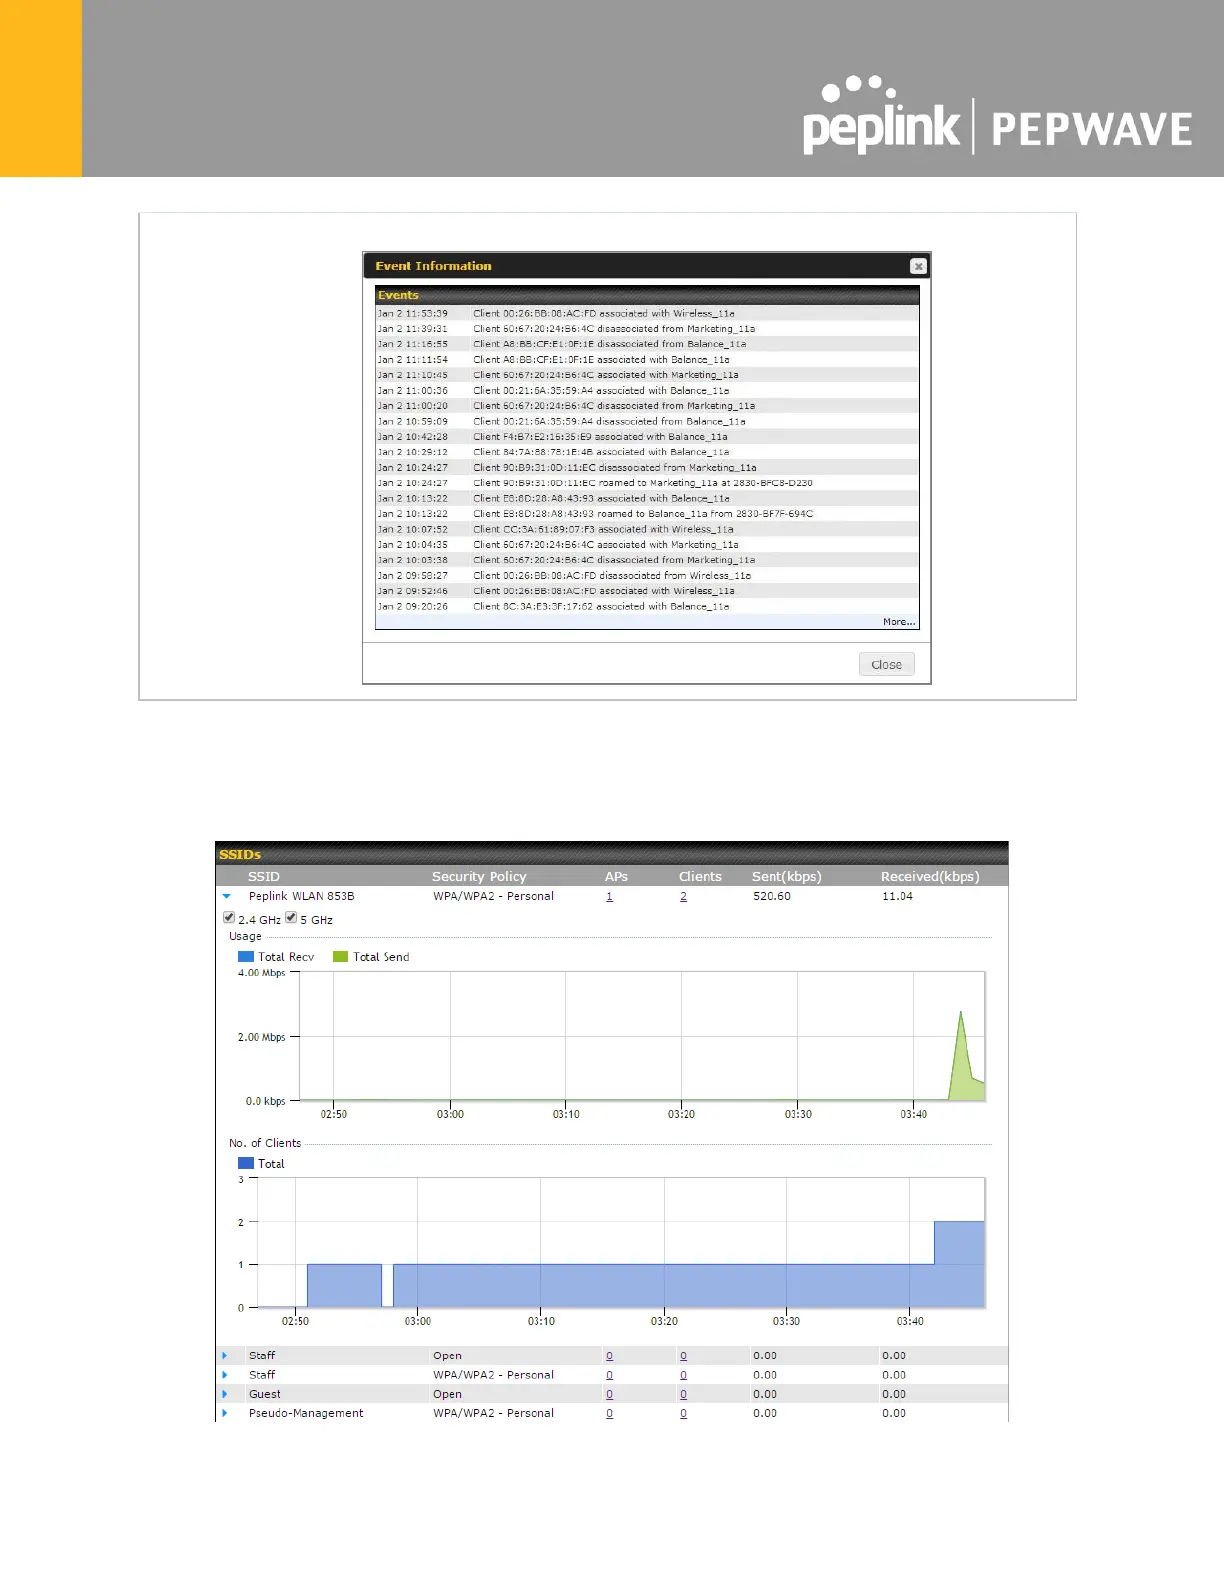The image size is (1224, 1584).
Task: Select the Jan 2 11:16:55 event row
Action: coord(647,344)
